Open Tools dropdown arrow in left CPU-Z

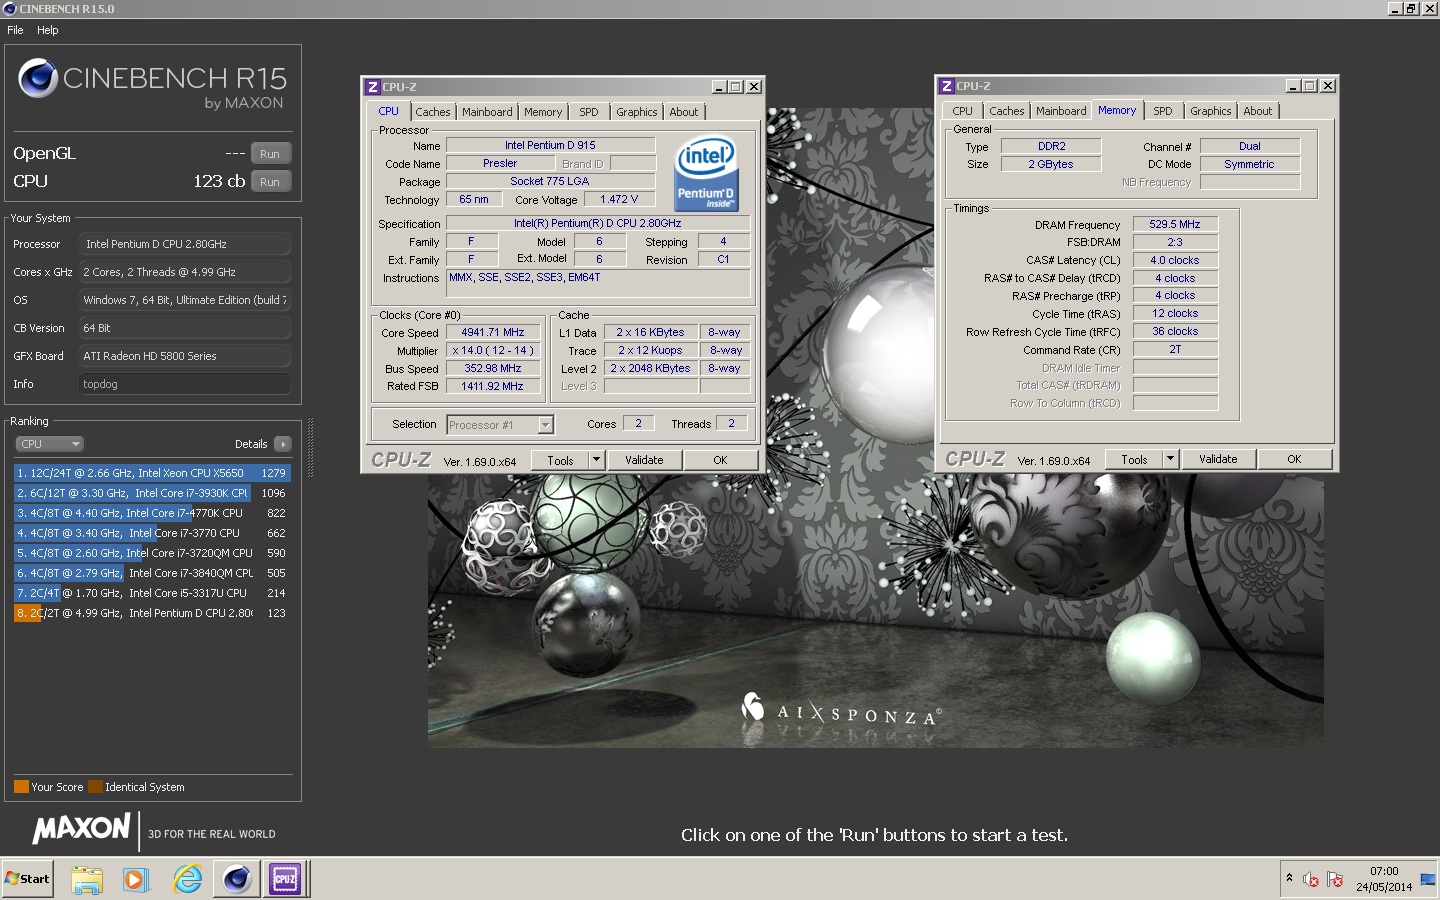coord(597,460)
